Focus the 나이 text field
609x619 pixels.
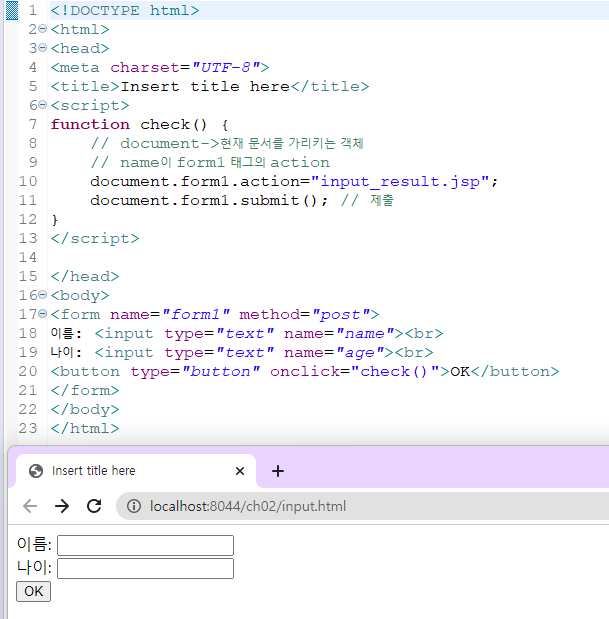[145, 568]
